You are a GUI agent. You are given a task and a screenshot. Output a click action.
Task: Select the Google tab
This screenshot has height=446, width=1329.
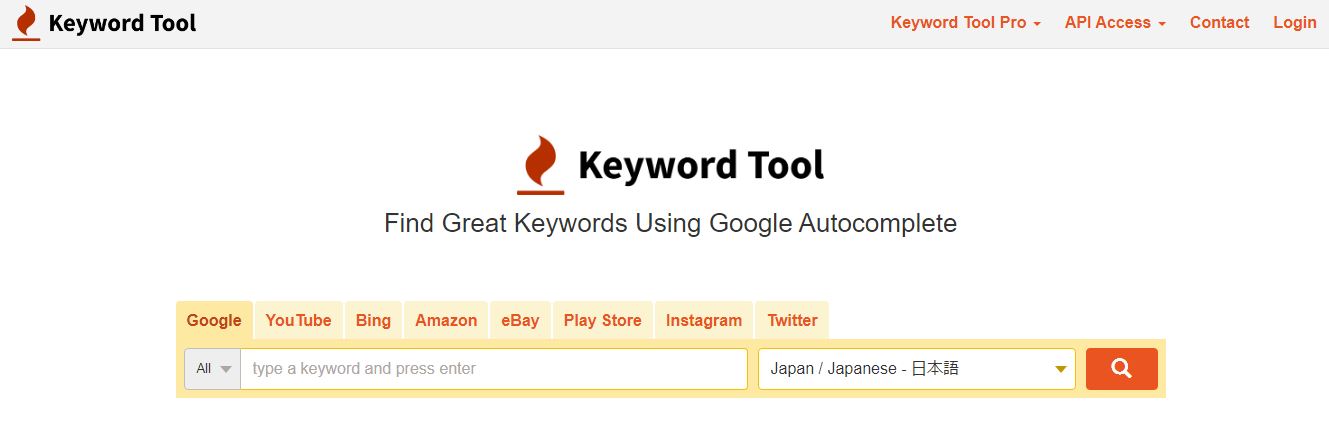214,320
